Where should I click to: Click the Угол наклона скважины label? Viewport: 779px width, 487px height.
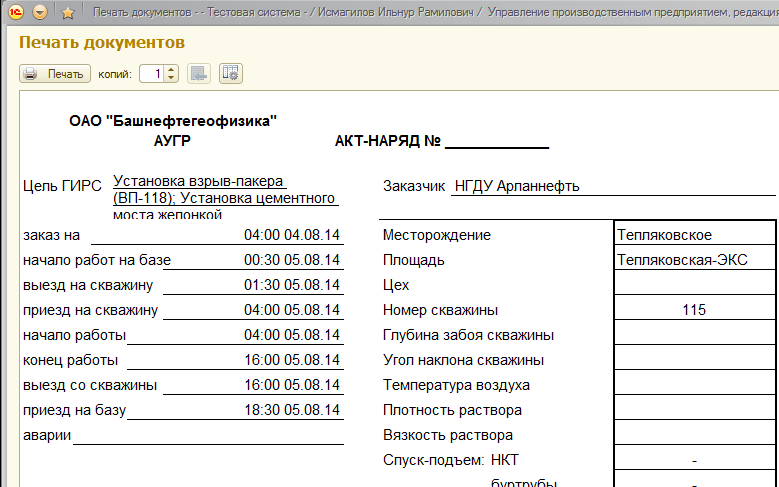coord(463,360)
